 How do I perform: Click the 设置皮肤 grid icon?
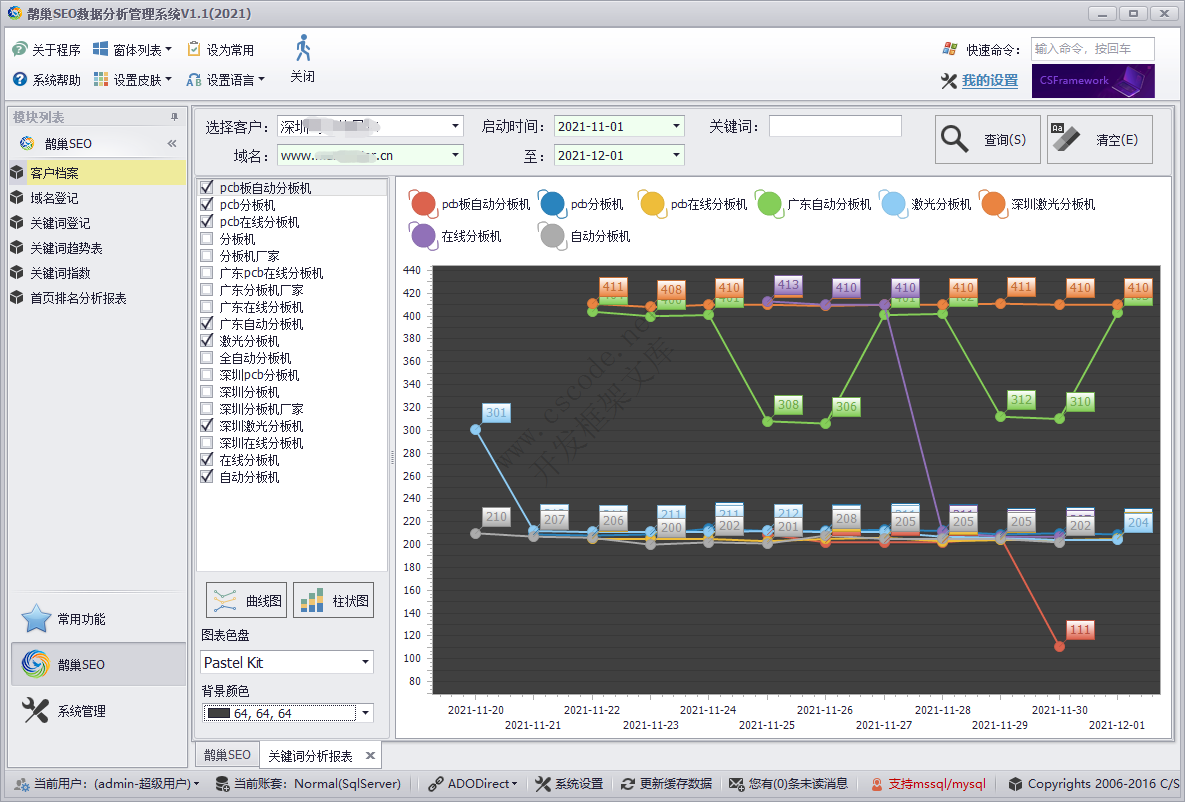[101, 79]
